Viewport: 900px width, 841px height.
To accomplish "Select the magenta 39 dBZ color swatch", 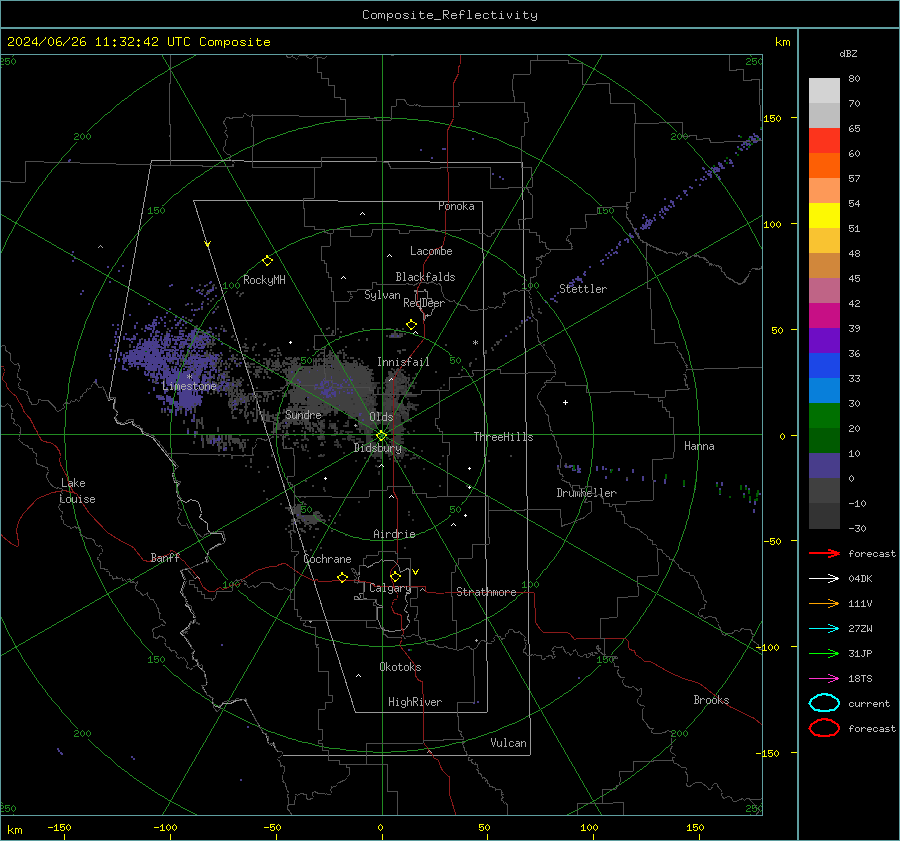I will (x=824, y=316).
